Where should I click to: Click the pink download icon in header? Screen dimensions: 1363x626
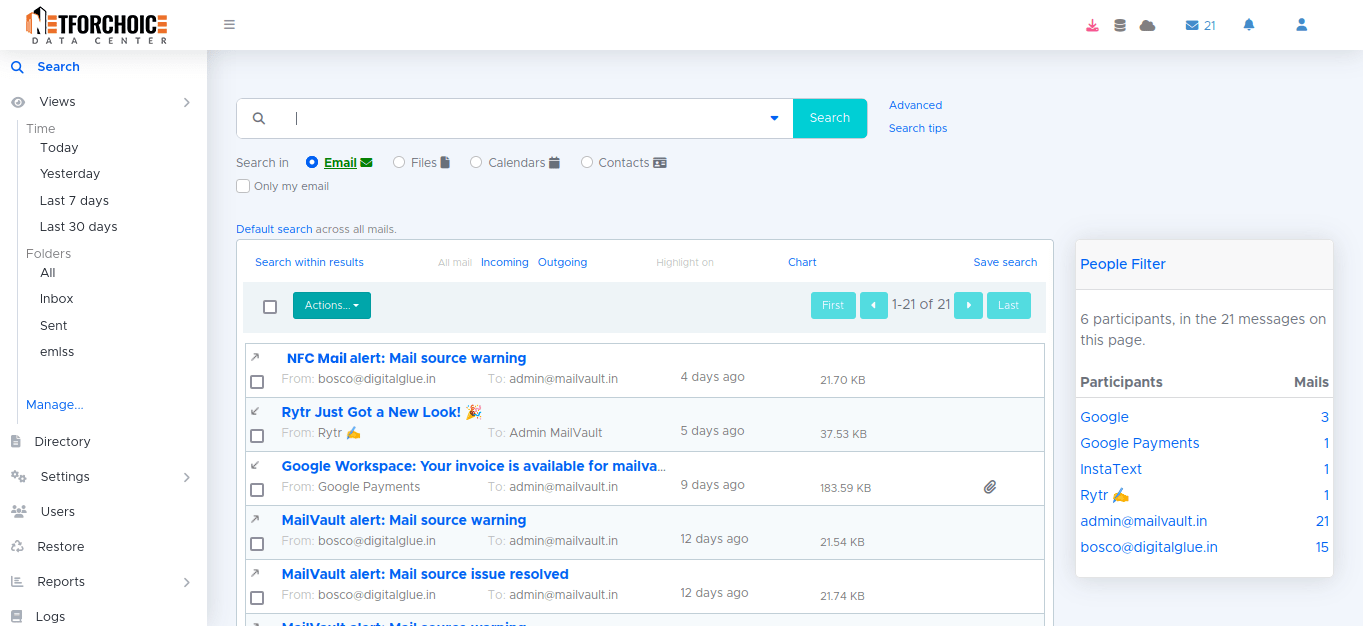click(x=1092, y=25)
